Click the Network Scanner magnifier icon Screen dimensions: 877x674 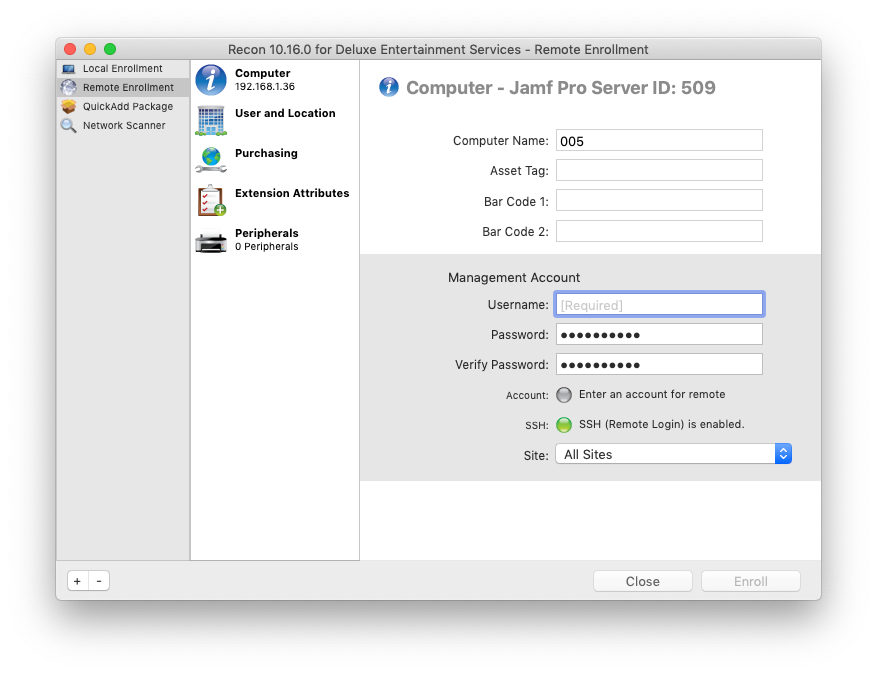pyautogui.click(x=69, y=125)
